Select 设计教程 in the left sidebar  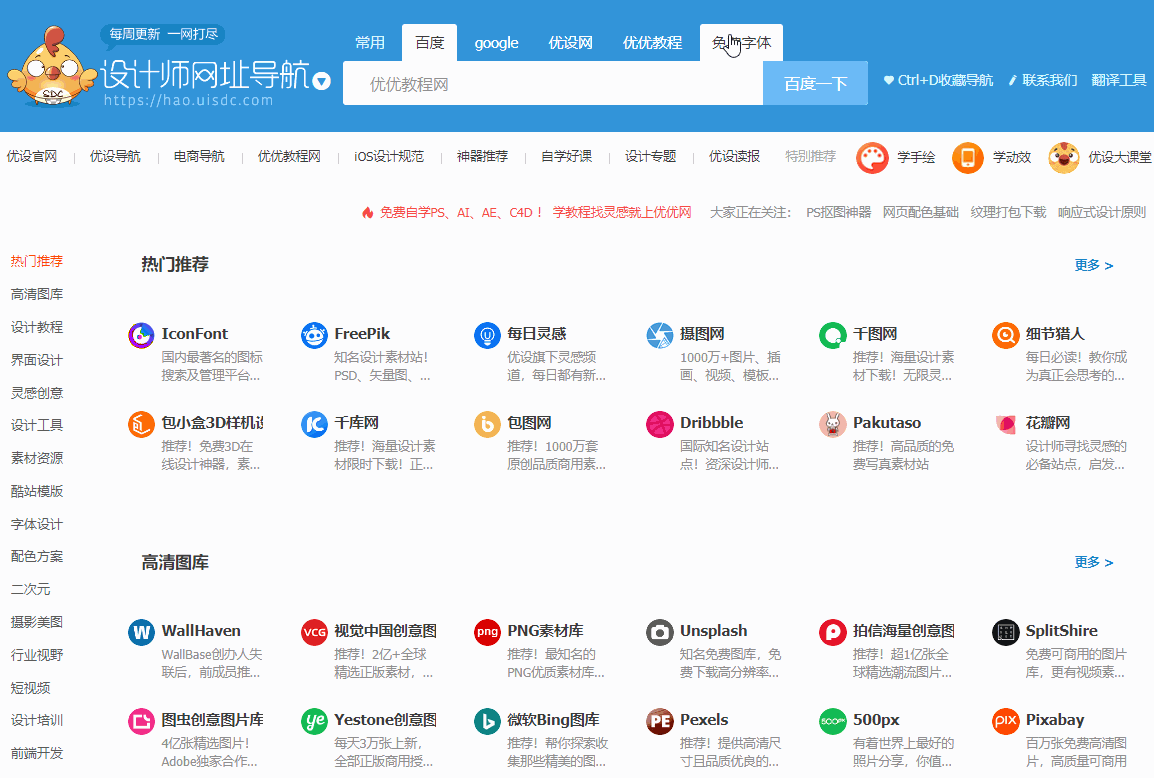37,327
